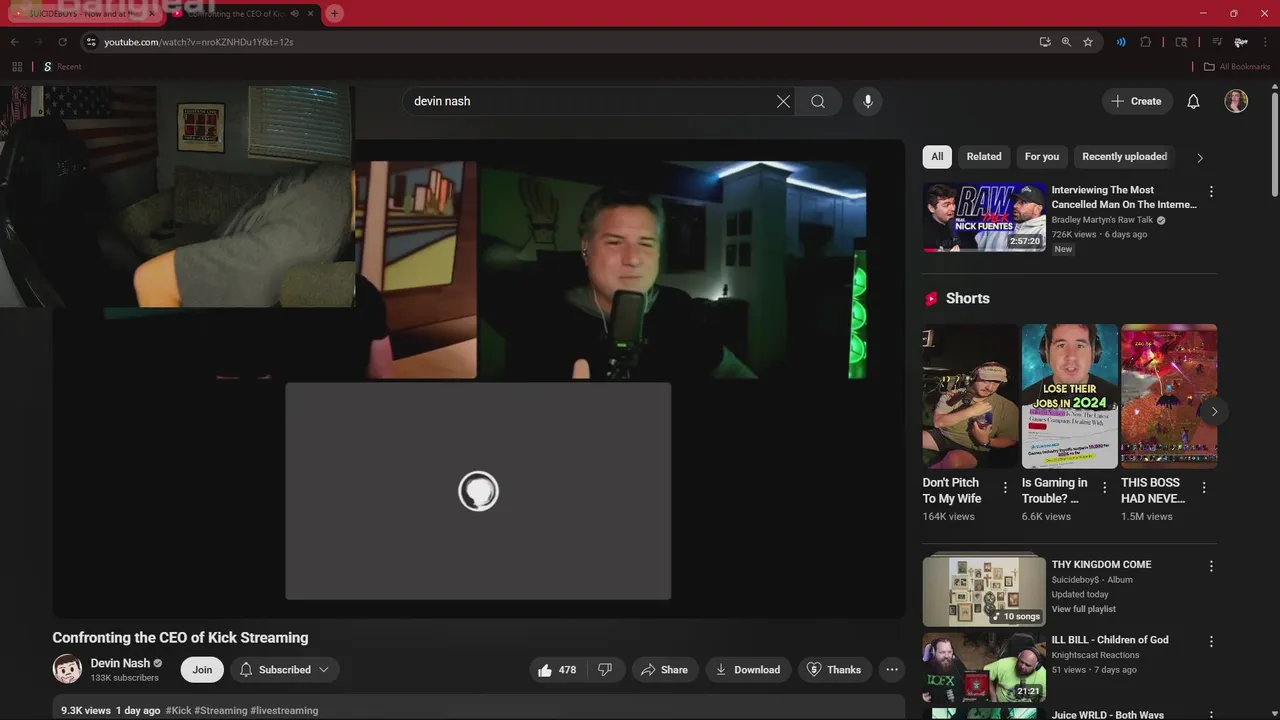
Task: Open ILL BILL Children of God thumbnail
Action: [984, 666]
